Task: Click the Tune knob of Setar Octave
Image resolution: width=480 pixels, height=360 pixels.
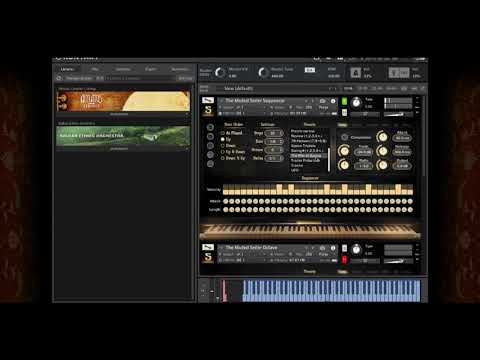Action: point(356,249)
